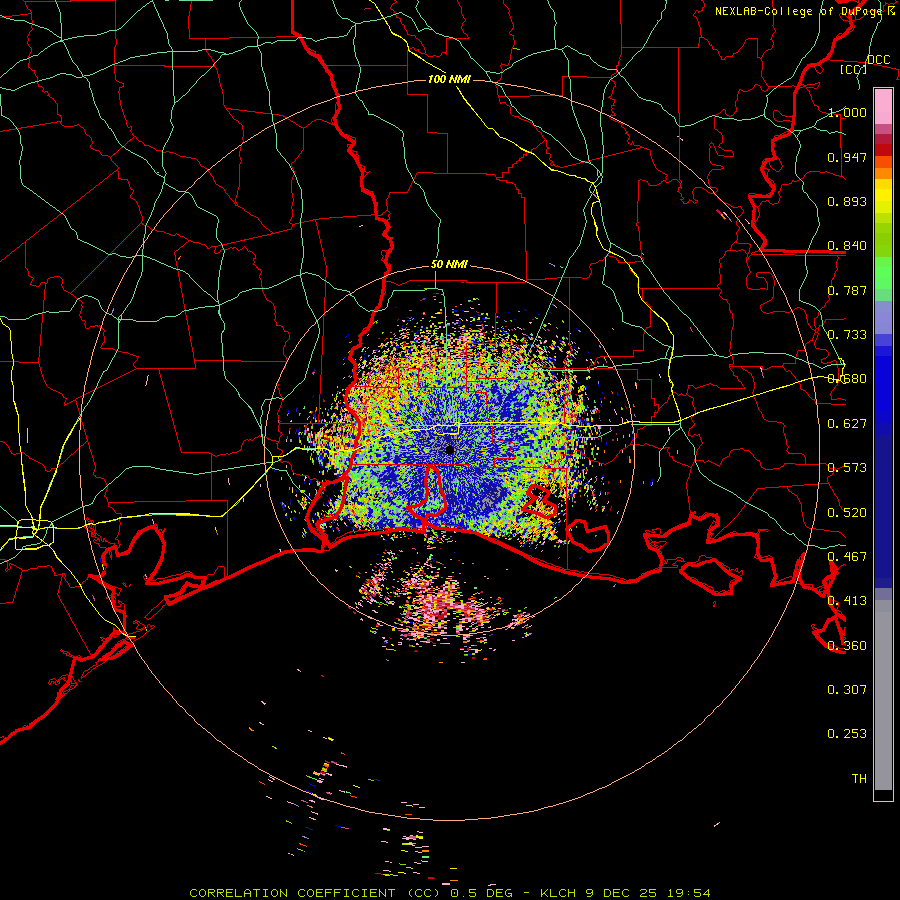Click the 0.893 scale value
Viewport: 900px width, 900px height.
pyautogui.click(x=847, y=201)
